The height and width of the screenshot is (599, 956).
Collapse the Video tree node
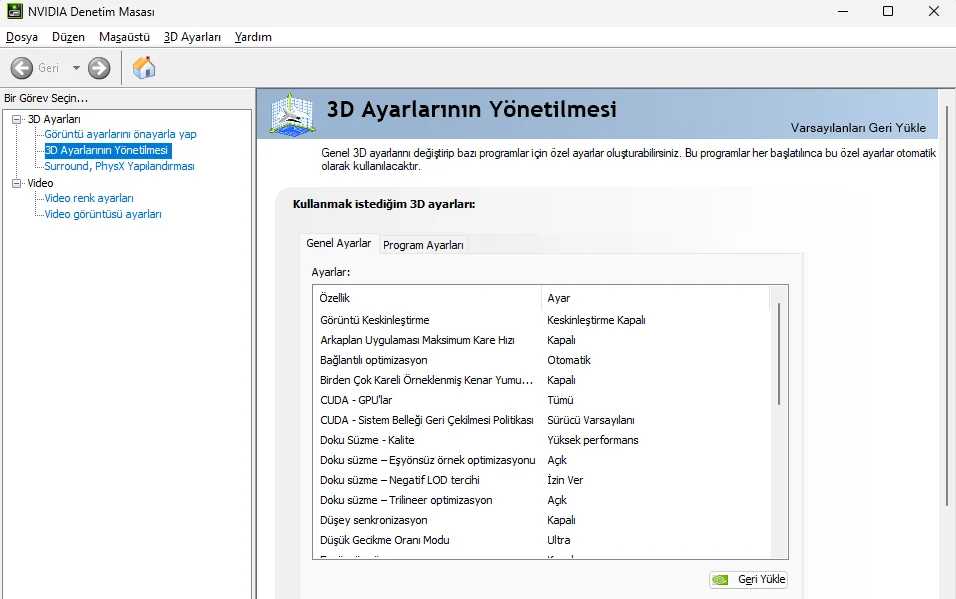click(x=16, y=183)
